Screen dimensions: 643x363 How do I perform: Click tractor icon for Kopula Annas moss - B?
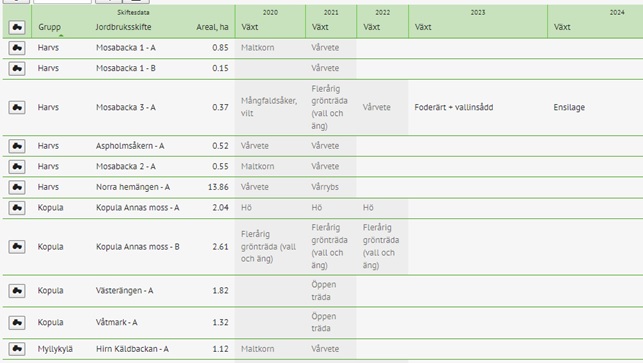17,247
